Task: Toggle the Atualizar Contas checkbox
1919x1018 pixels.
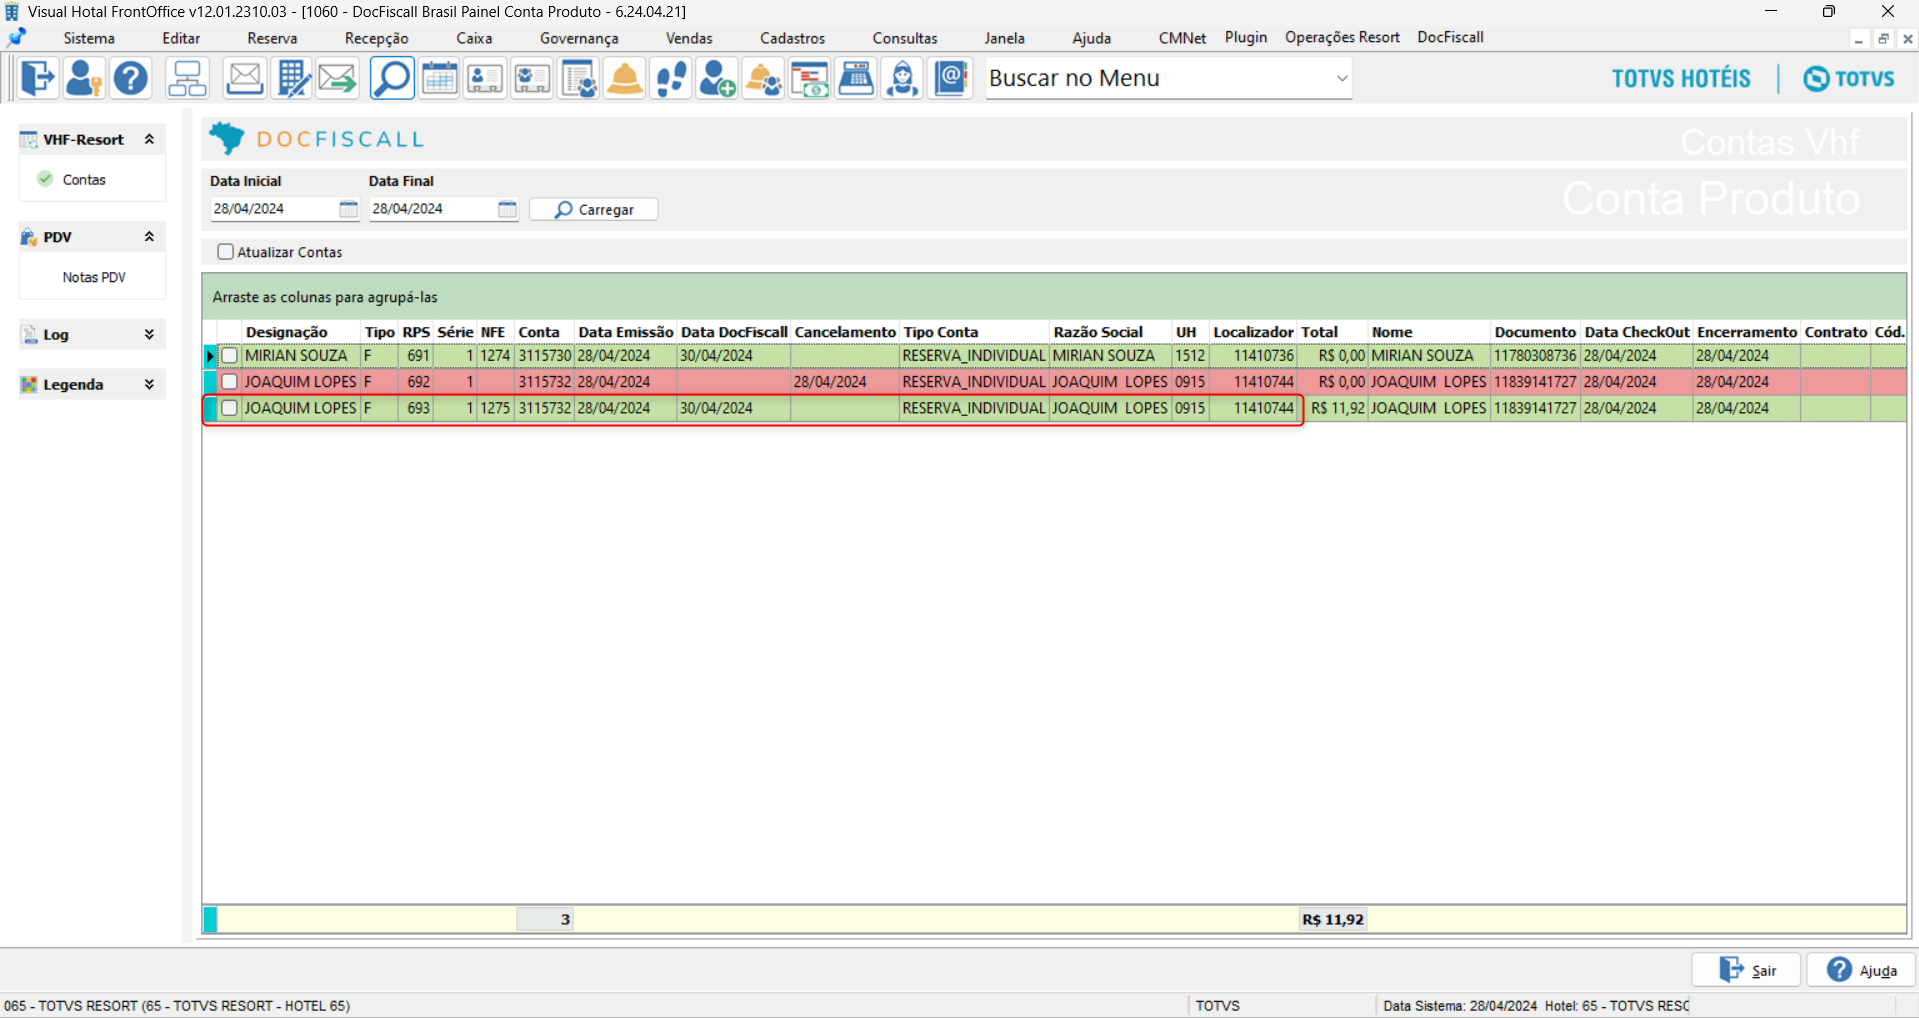Action: point(226,252)
